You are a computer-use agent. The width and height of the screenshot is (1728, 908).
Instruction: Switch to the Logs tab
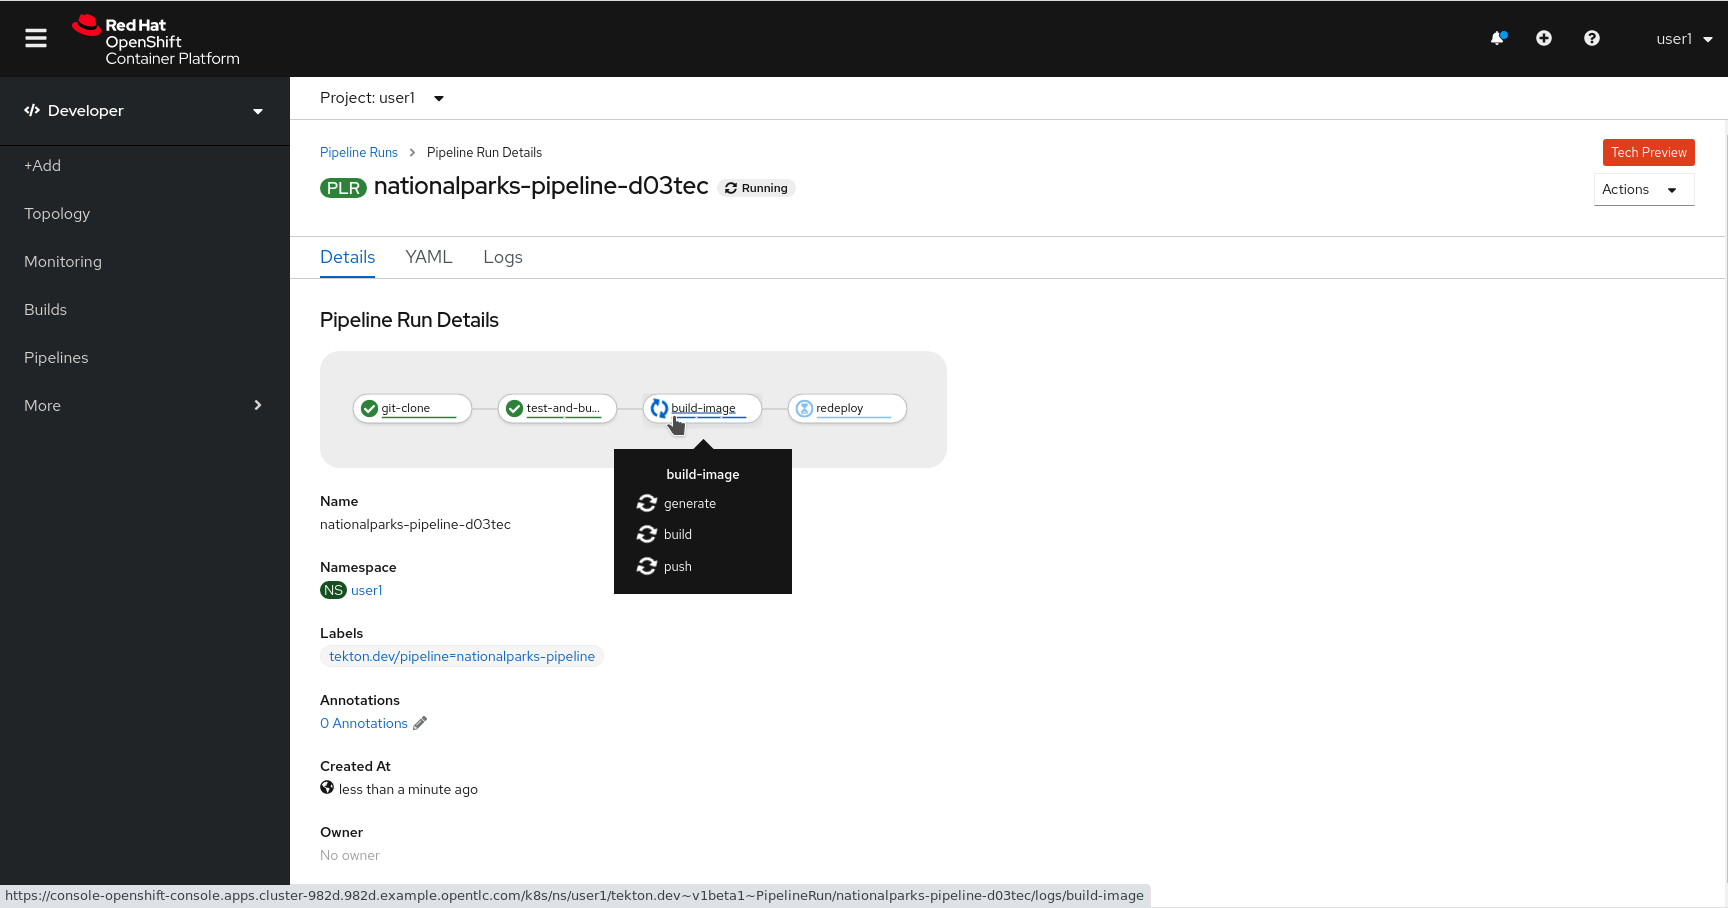point(502,257)
